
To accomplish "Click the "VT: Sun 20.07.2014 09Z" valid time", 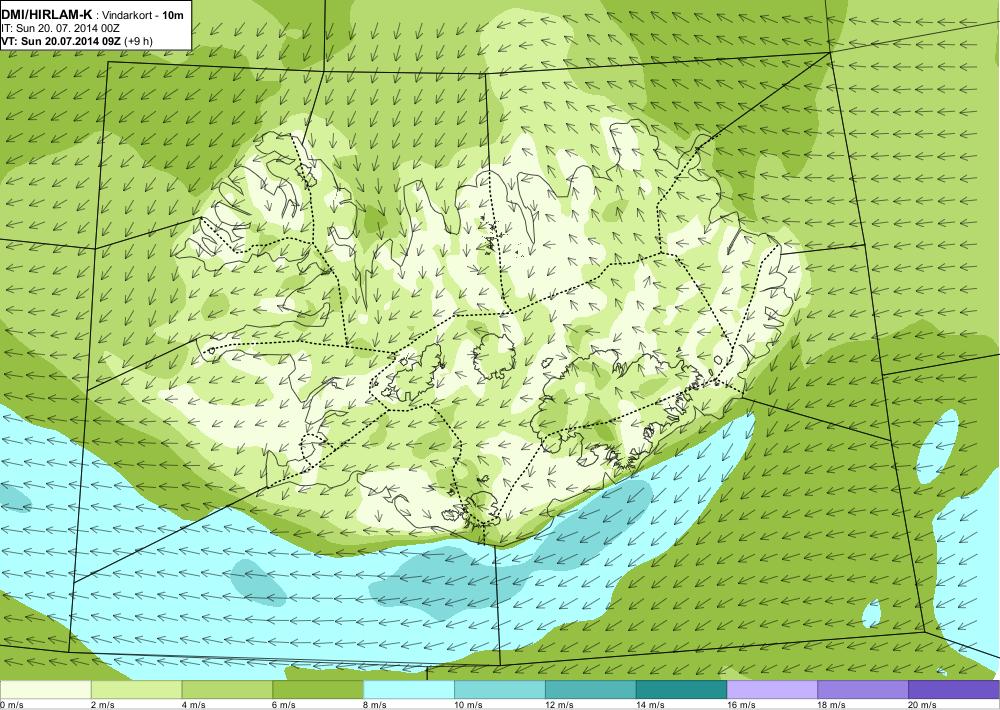I will click(x=61, y=41).
